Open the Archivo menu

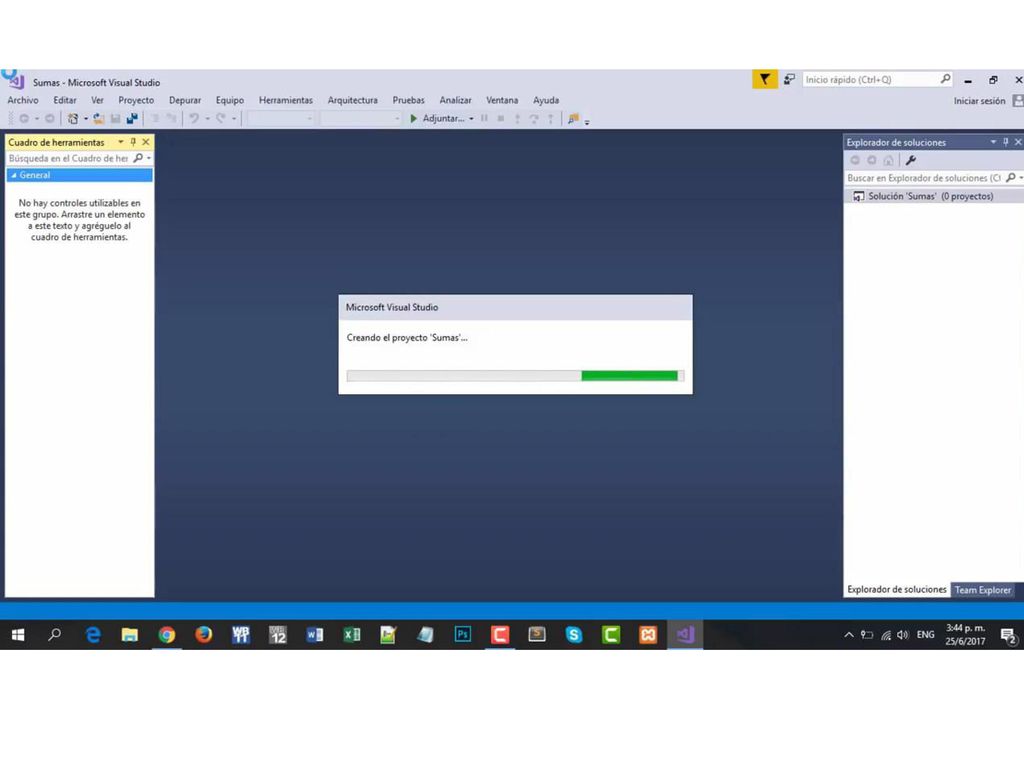point(23,100)
